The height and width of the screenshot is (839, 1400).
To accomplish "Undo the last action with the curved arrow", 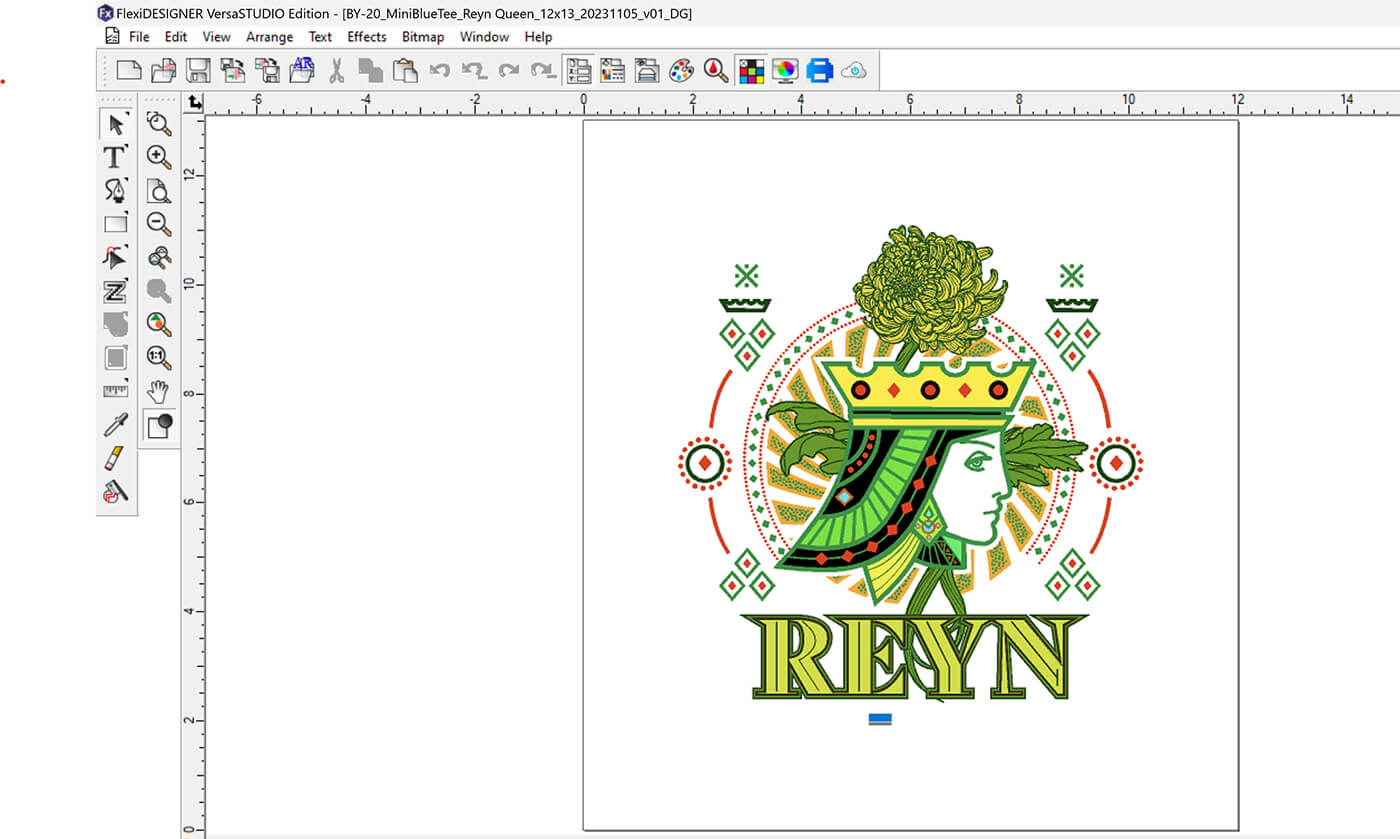I will click(x=439, y=70).
